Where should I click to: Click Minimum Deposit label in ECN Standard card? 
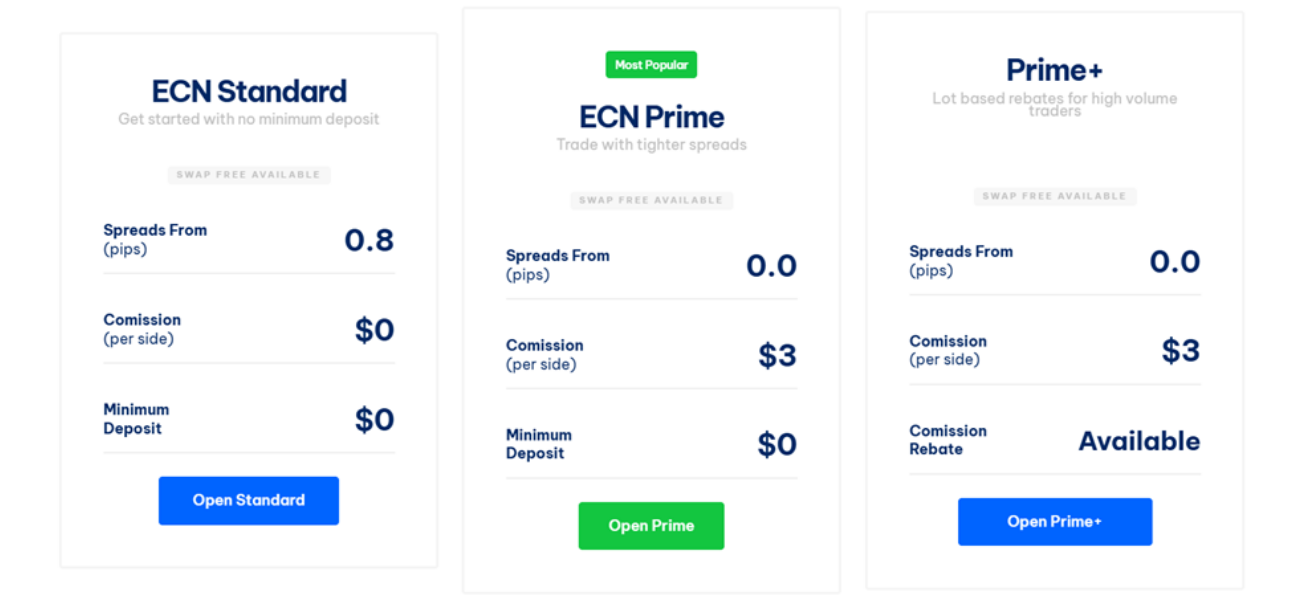click(136, 419)
